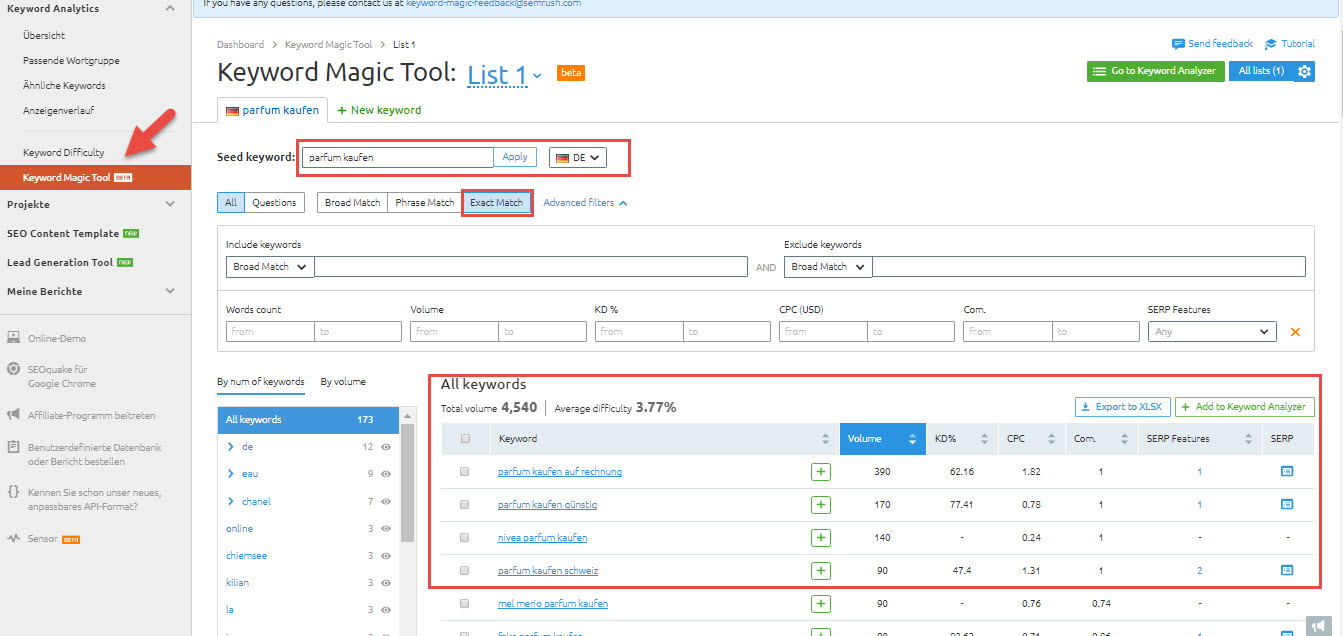Toggle eye icon for 'de' group
The width and height of the screenshot is (1343, 636).
tap(386, 447)
